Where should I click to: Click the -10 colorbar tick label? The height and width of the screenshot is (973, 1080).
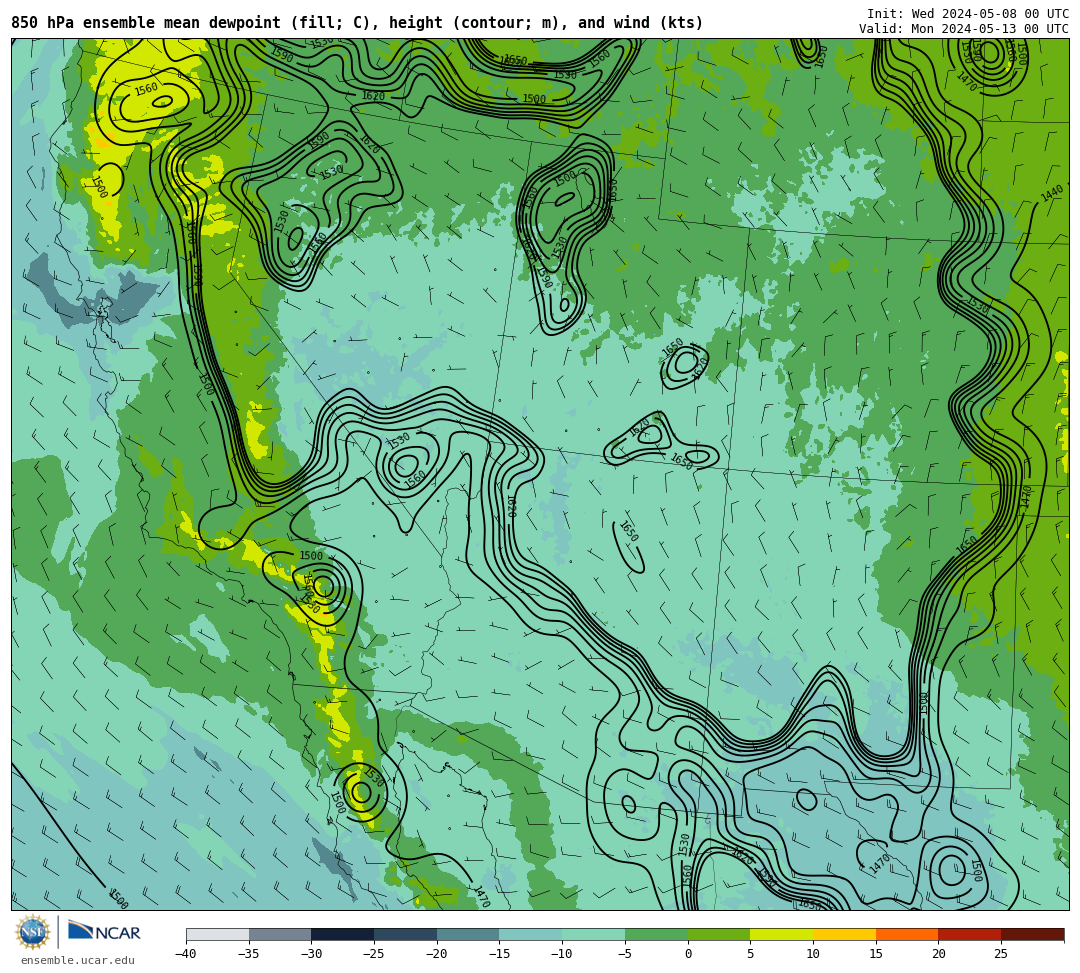pyautogui.click(x=561, y=954)
